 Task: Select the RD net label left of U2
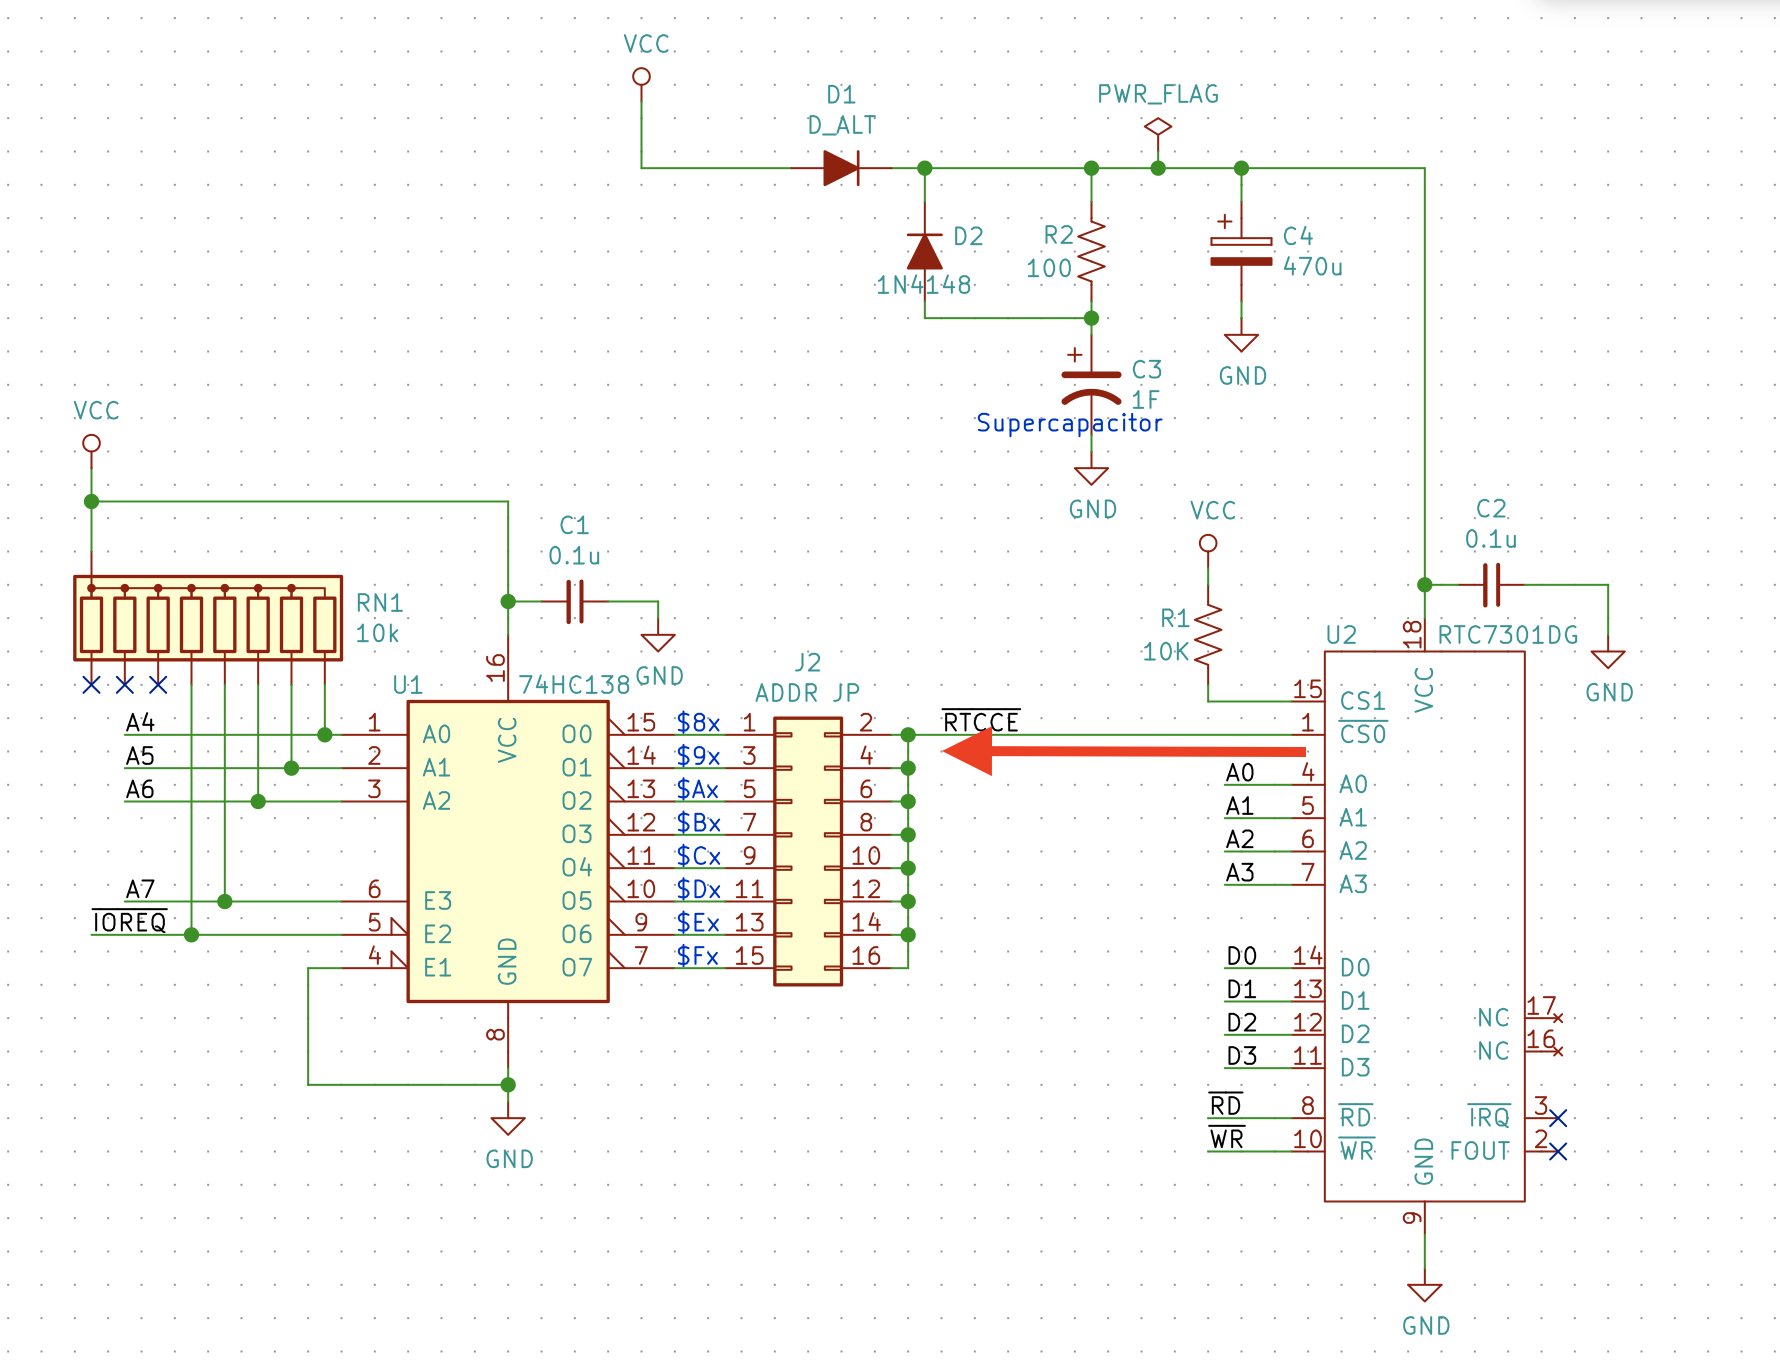point(1225,1105)
